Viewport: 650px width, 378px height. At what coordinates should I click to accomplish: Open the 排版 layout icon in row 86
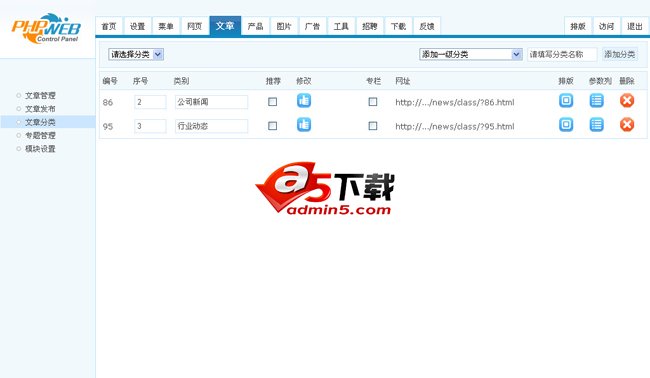pos(566,101)
